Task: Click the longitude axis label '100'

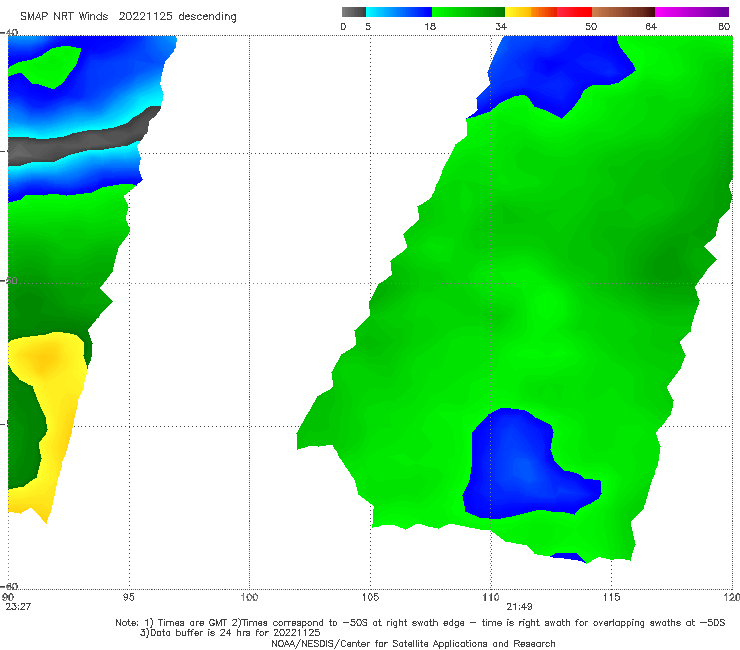Action: pyautogui.click(x=249, y=598)
